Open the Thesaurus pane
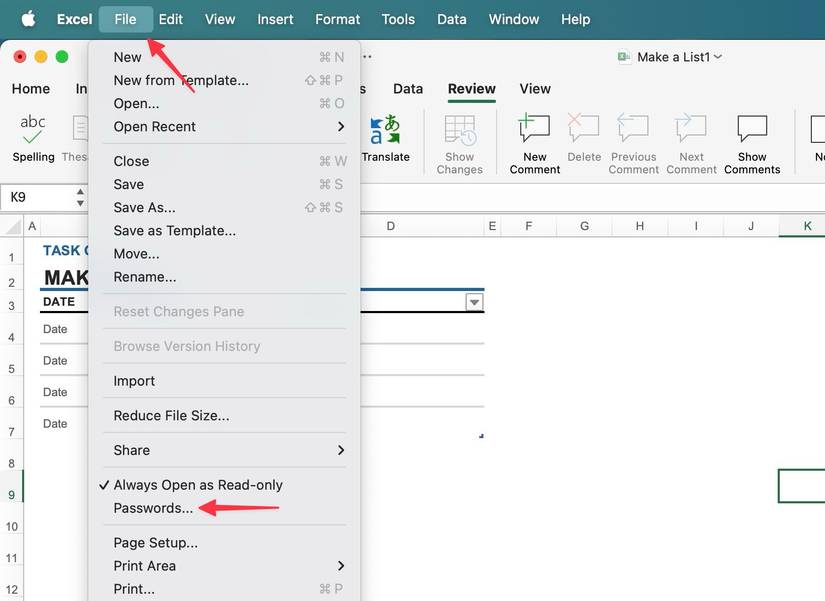The width and height of the screenshot is (825, 601). pos(78,140)
